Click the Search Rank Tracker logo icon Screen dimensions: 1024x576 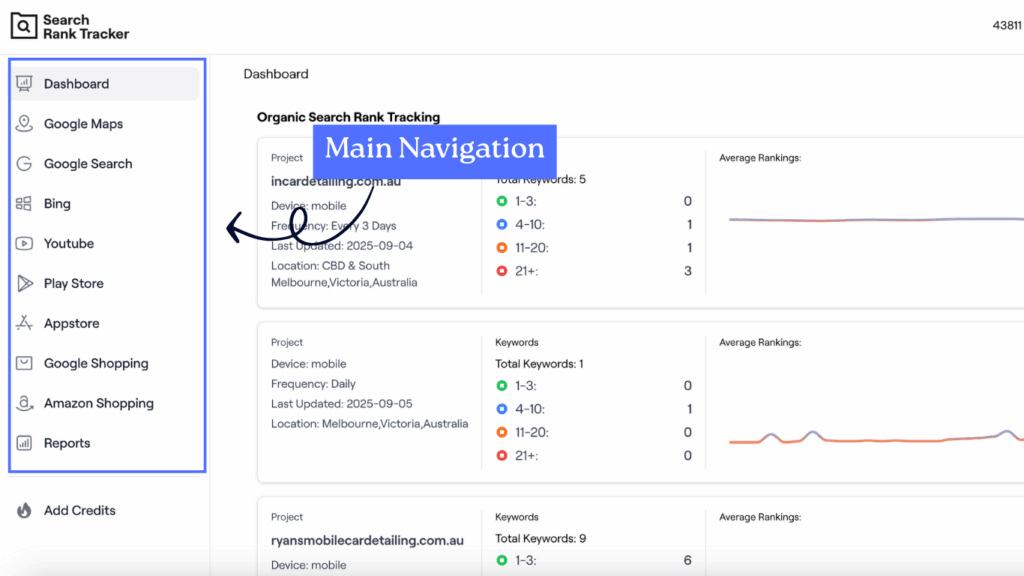(x=24, y=26)
